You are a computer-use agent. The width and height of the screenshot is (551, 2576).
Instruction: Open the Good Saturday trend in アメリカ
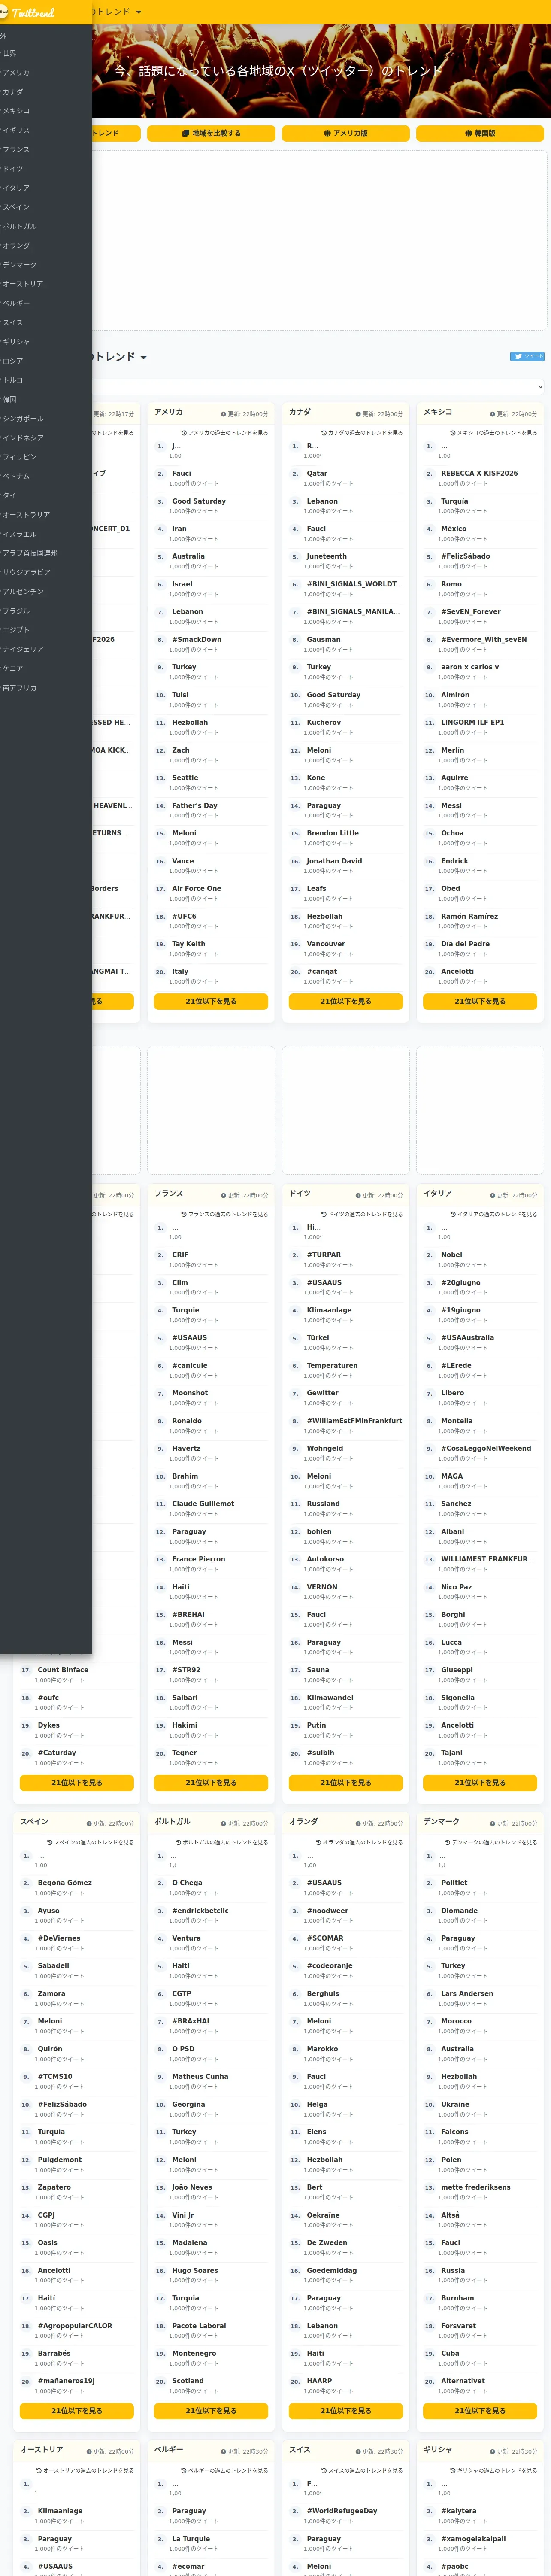pyautogui.click(x=199, y=501)
